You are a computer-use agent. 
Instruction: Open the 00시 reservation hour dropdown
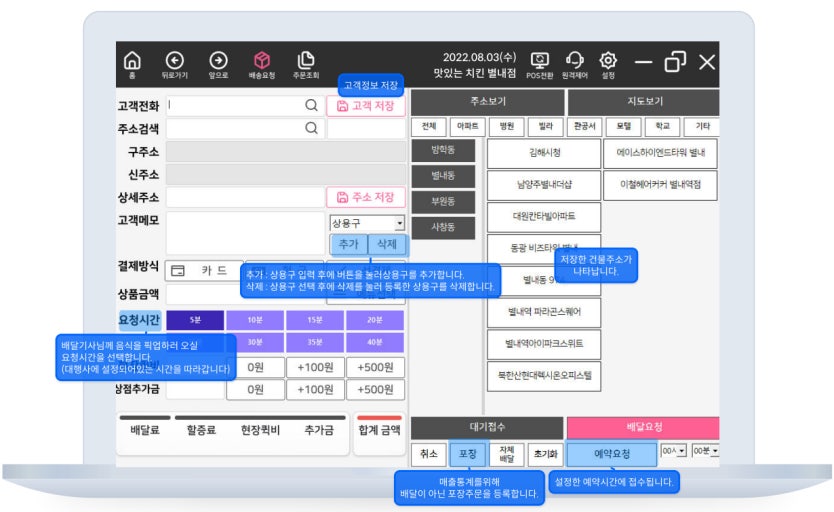coord(682,452)
